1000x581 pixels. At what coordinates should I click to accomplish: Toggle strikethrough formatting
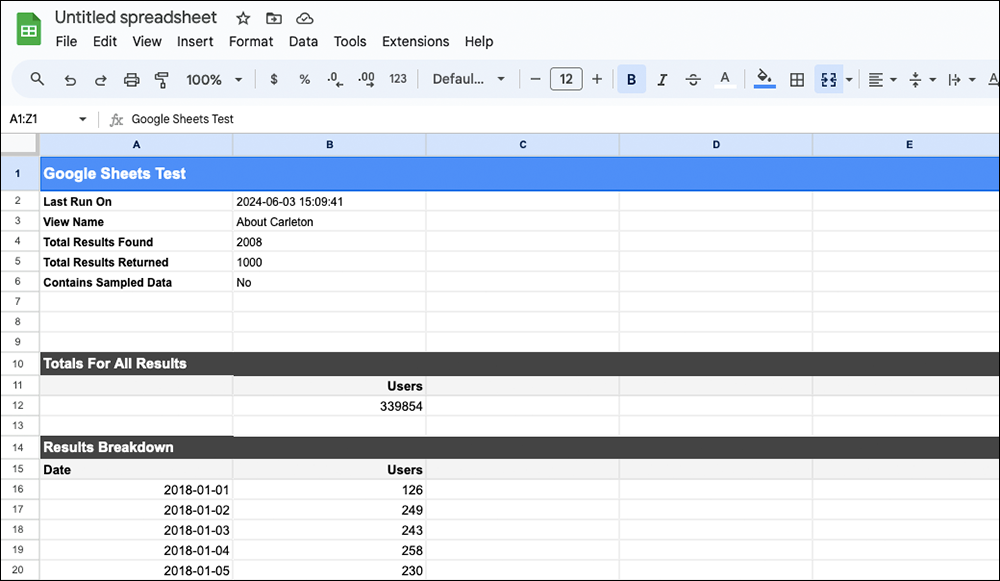(x=693, y=79)
